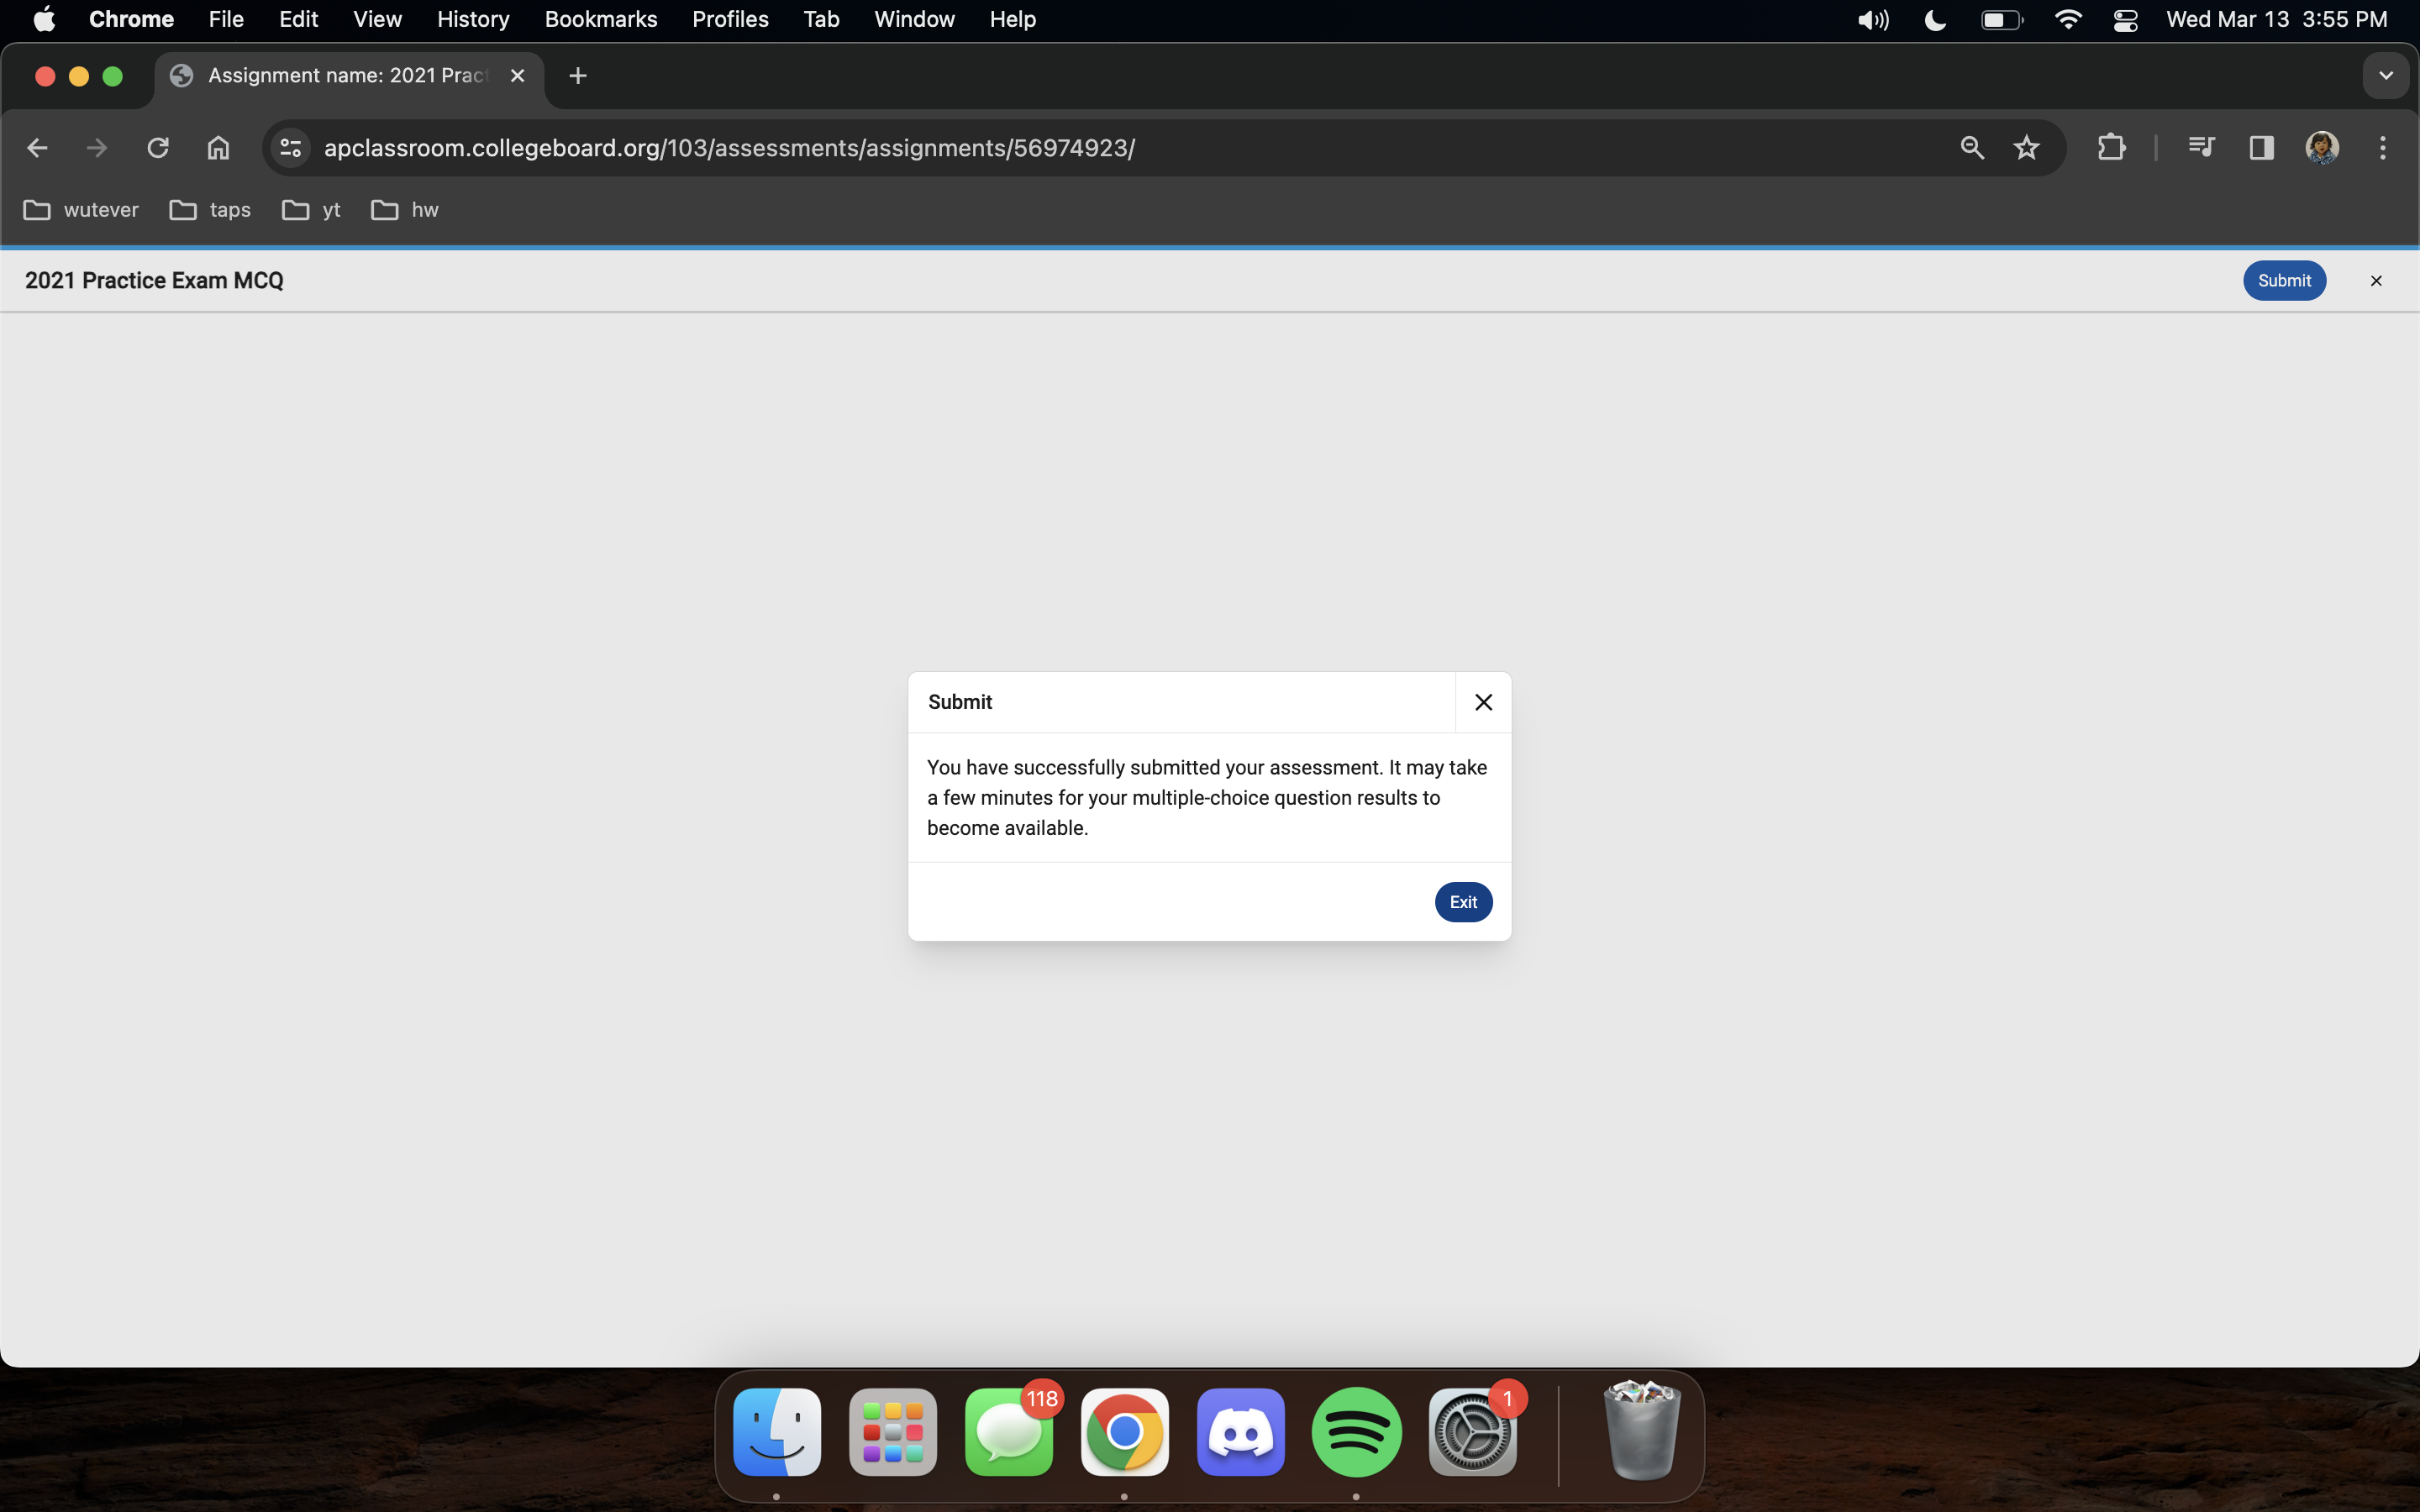Image resolution: width=2420 pixels, height=1512 pixels.
Task: Open the Extensions puzzle icon
Action: [2110, 148]
